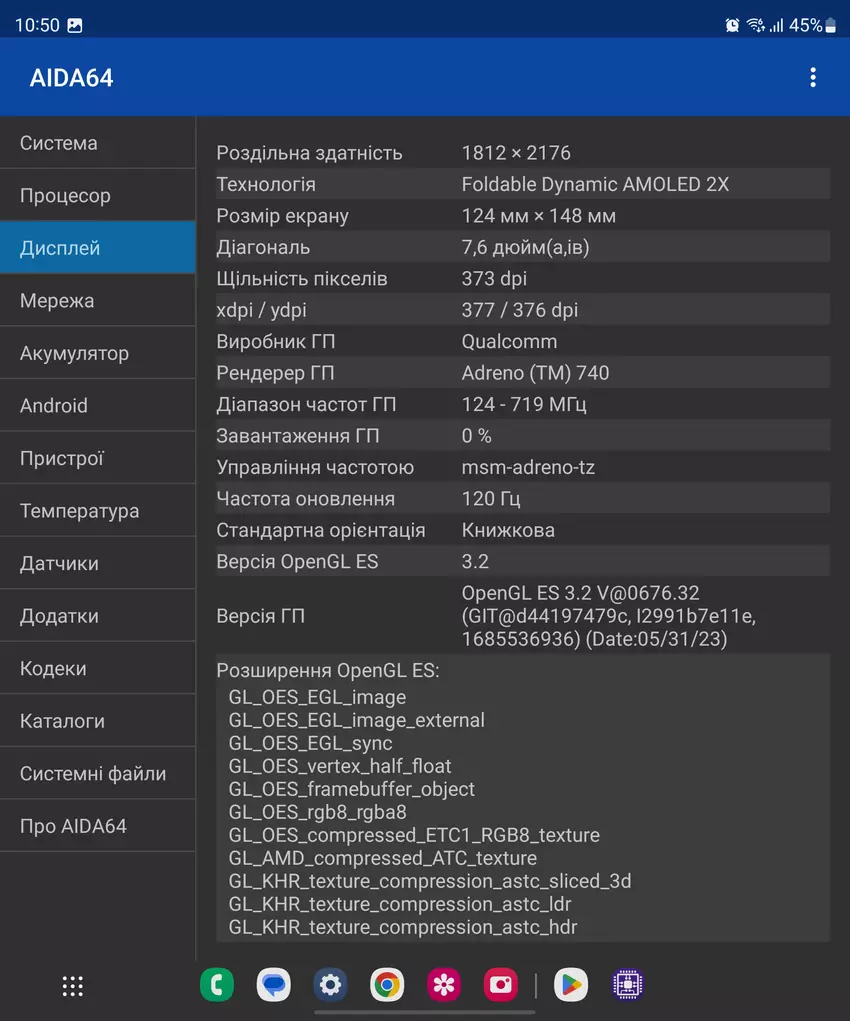Switch to the Система section

[97, 143]
